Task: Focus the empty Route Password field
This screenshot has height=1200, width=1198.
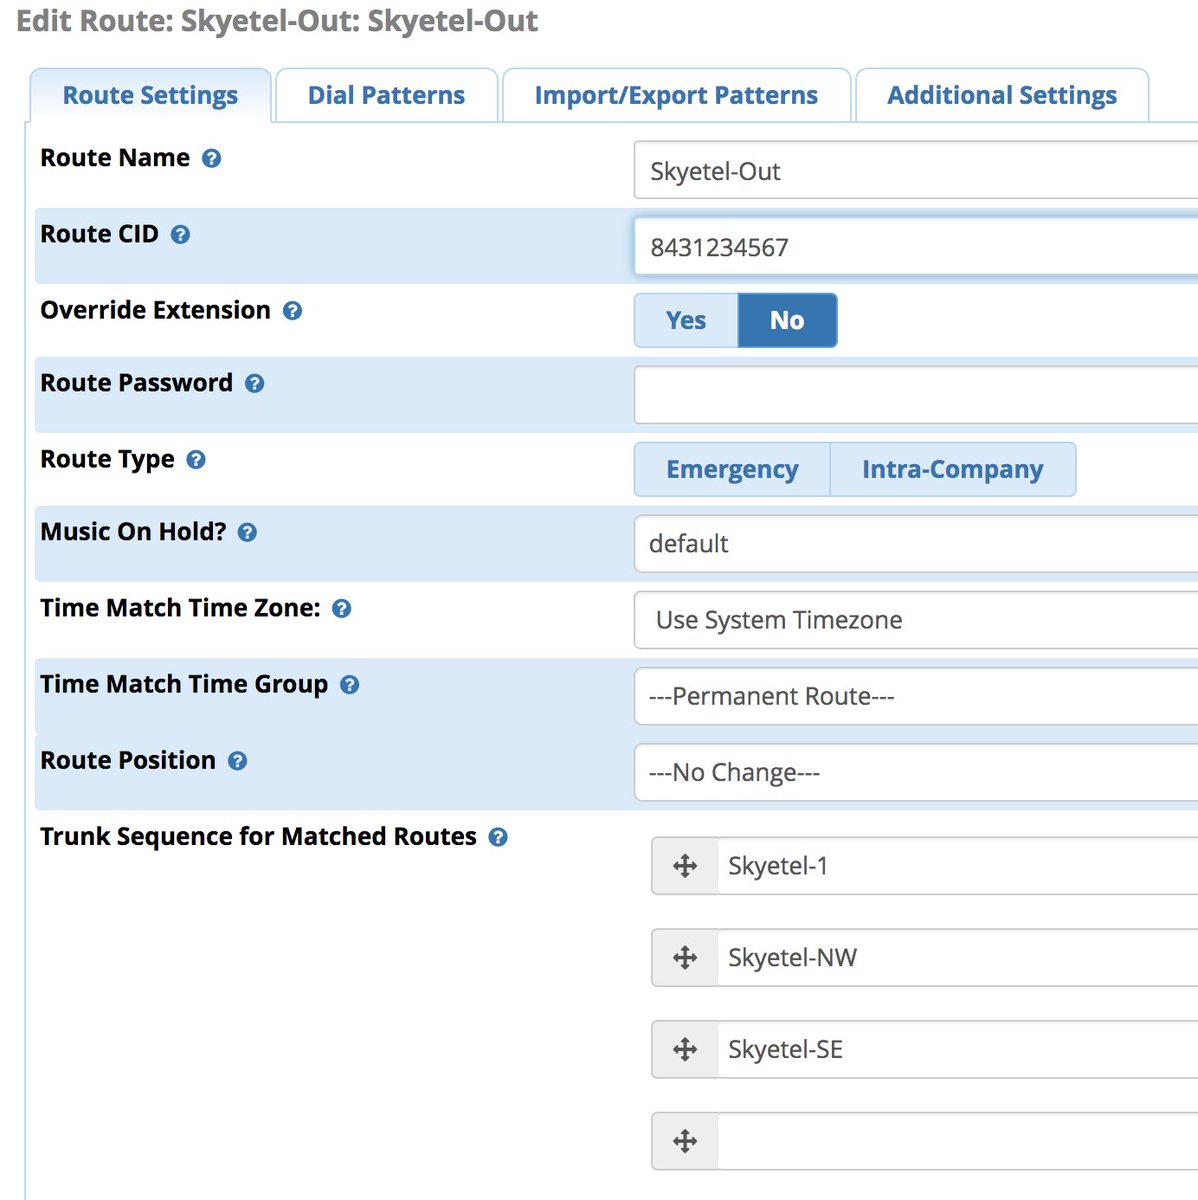Action: (x=916, y=395)
